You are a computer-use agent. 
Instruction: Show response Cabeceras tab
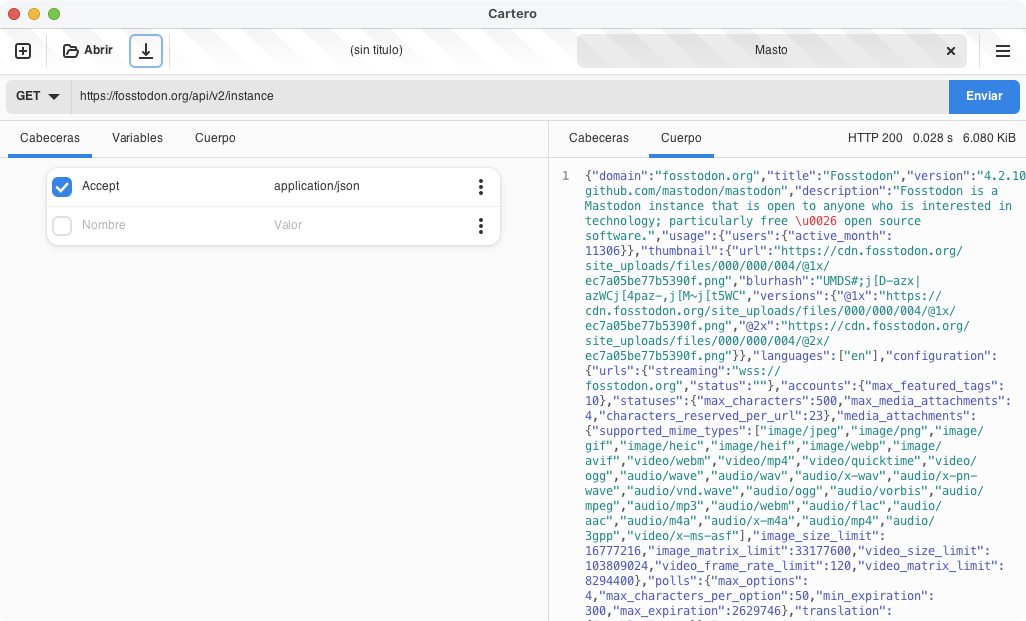tap(599, 138)
